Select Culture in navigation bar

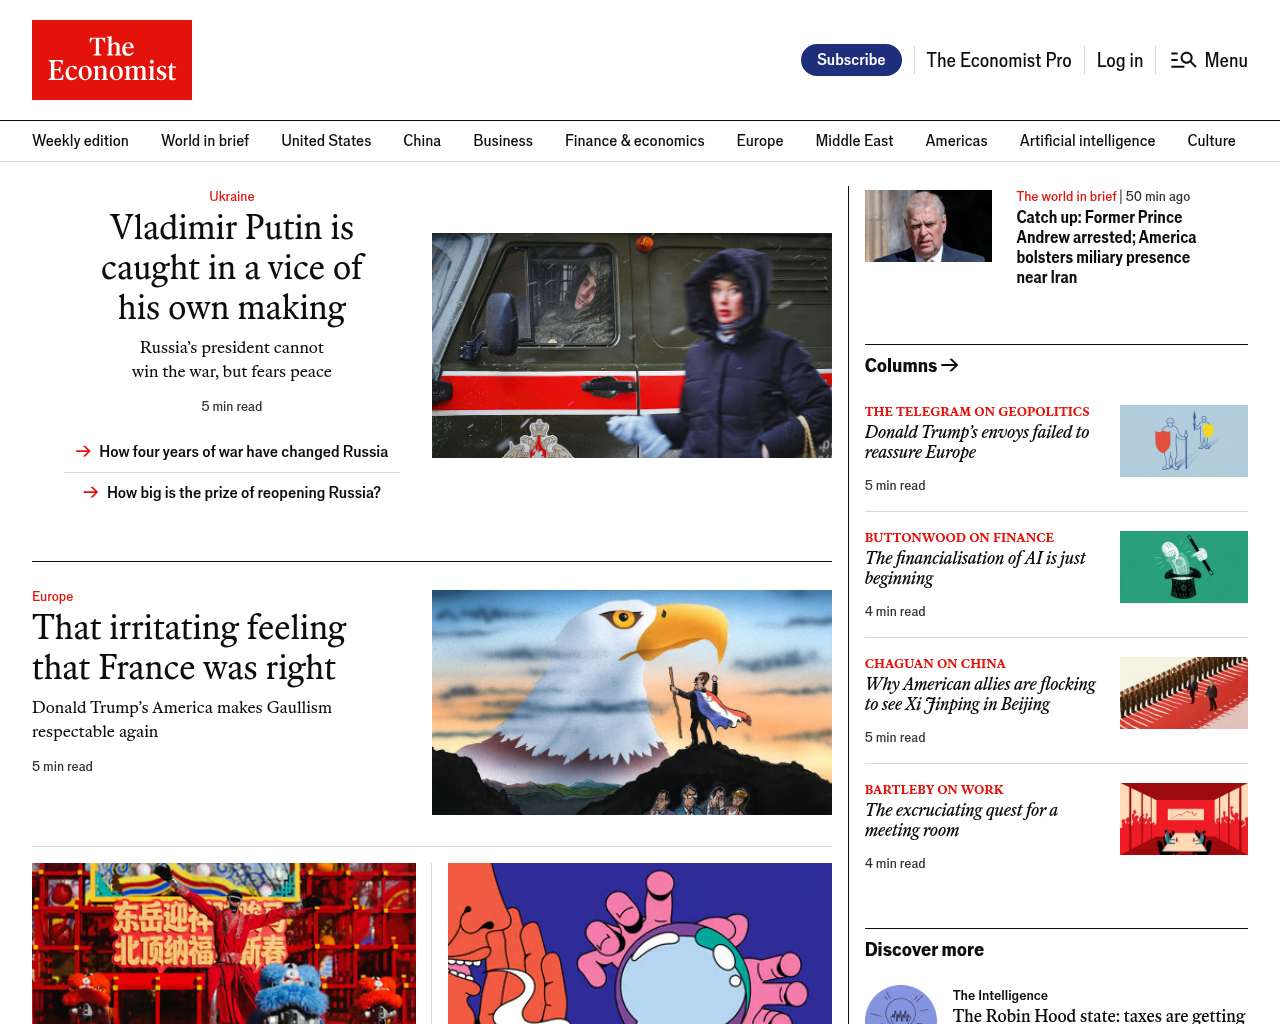tap(1211, 141)
